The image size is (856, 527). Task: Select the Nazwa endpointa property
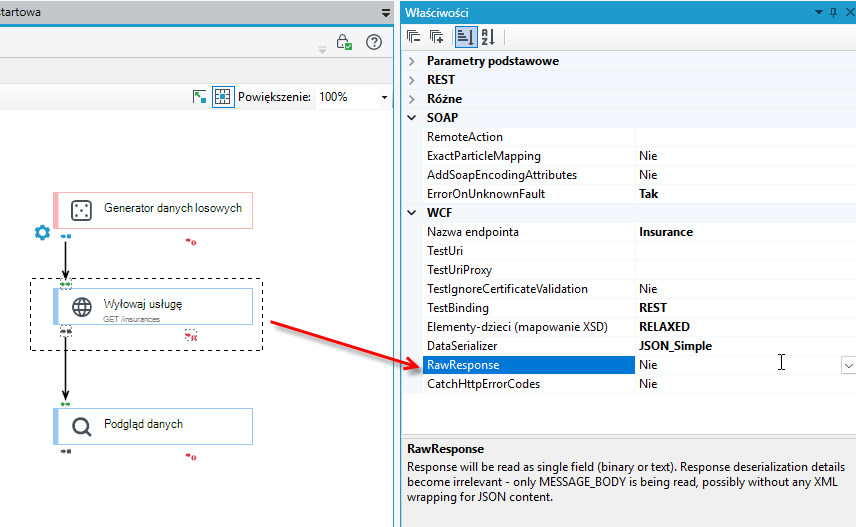(x=528, y=232)
